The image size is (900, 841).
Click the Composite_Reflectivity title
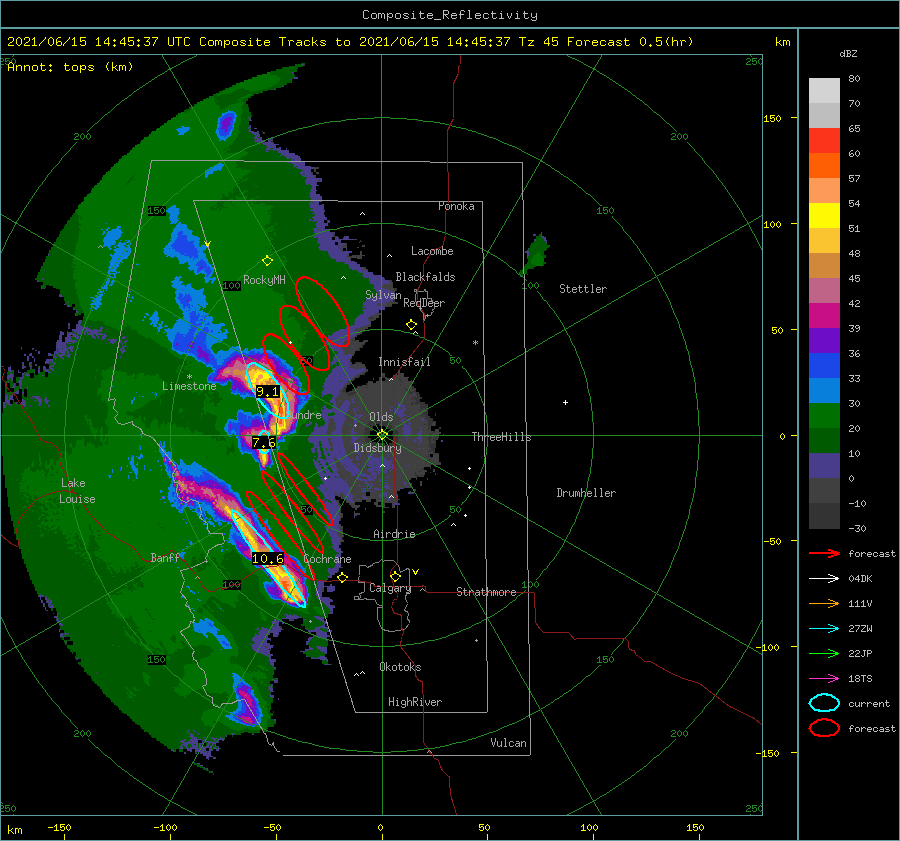[450, 15]
